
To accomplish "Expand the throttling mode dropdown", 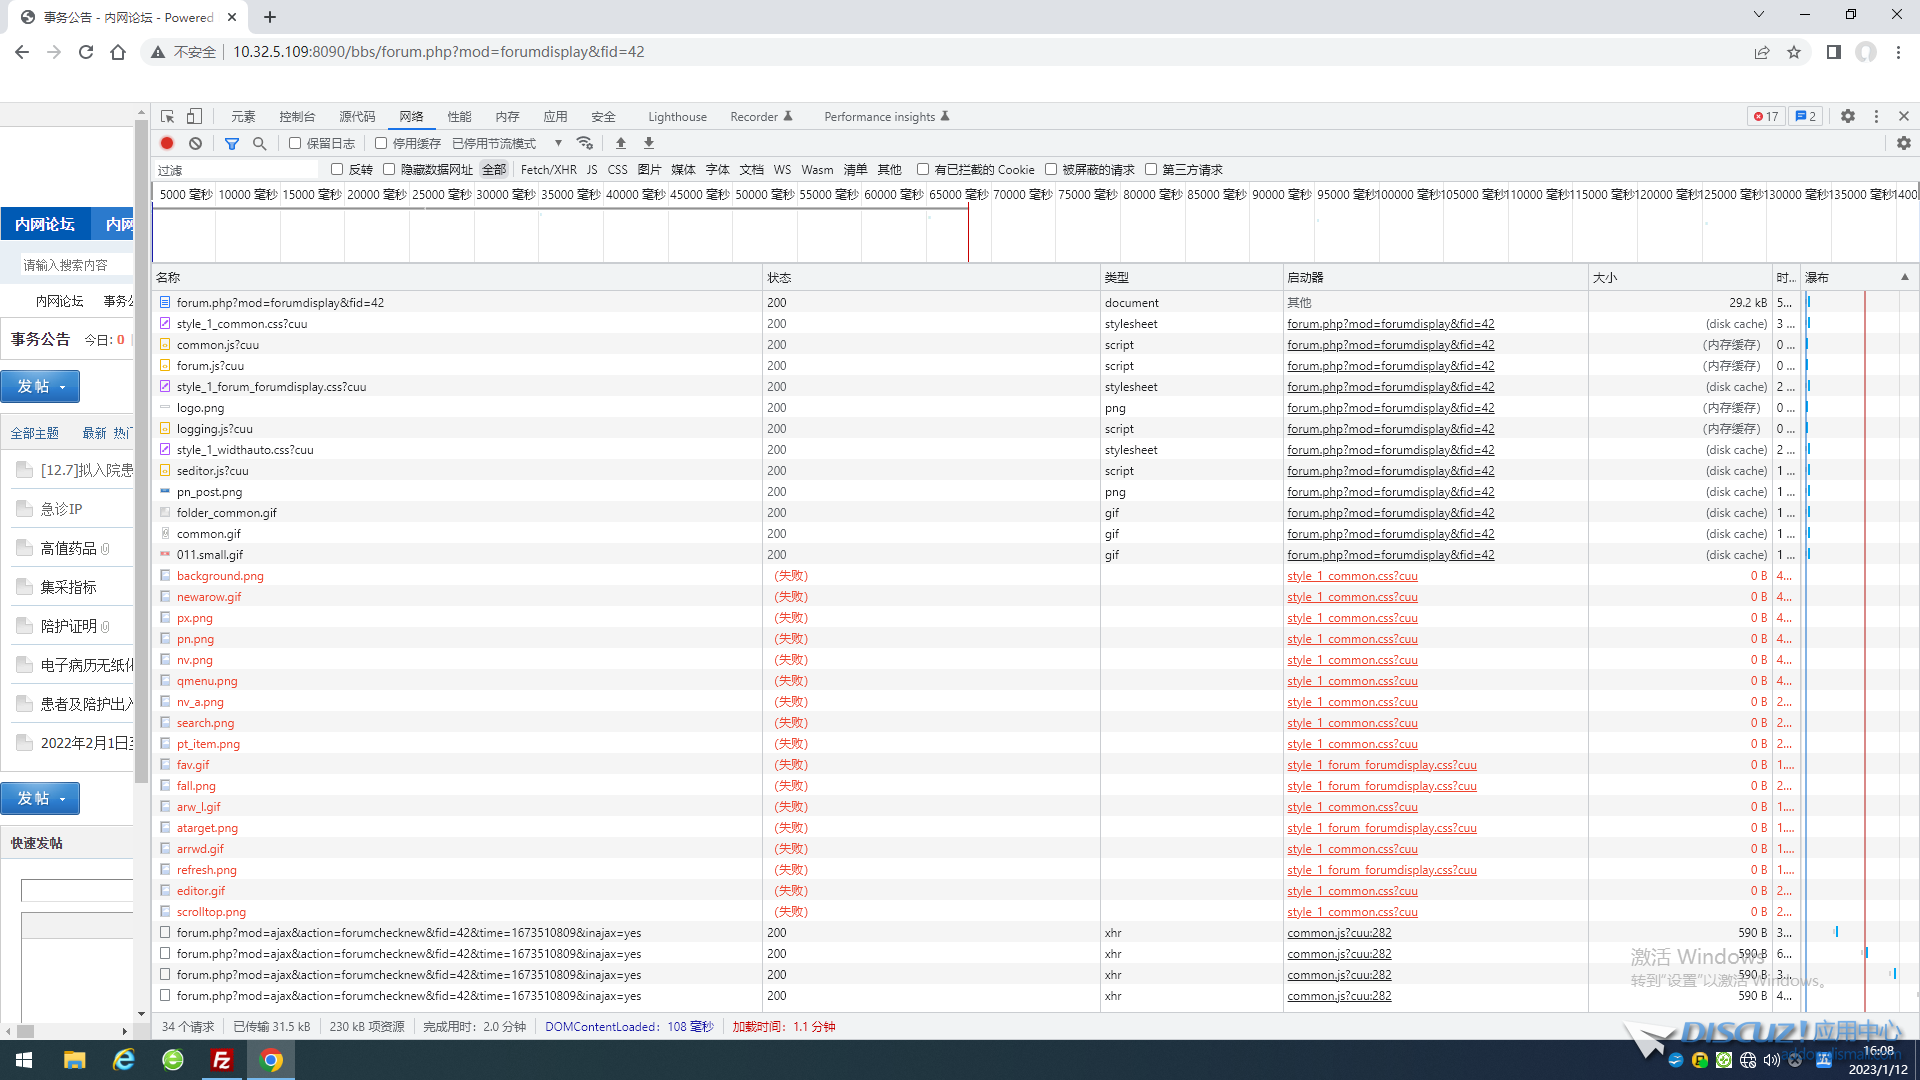I will 558,144.
